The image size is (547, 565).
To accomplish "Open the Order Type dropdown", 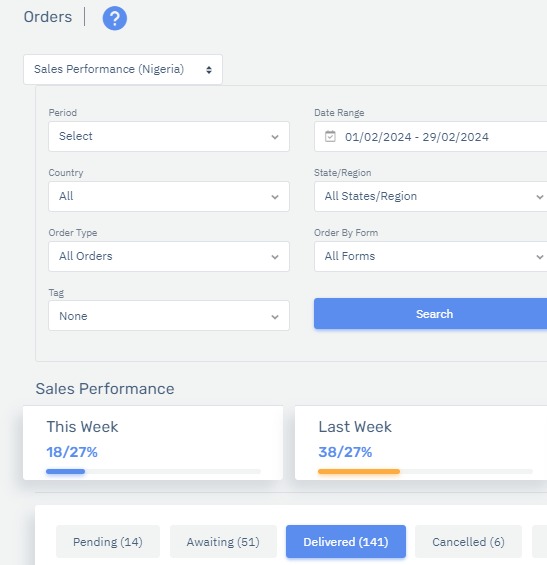I will [x=169, y=256].
